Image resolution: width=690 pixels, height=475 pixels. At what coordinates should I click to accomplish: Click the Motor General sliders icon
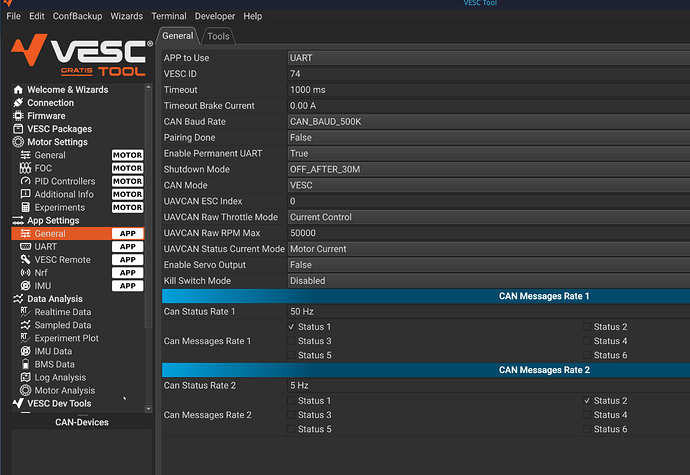26,155
